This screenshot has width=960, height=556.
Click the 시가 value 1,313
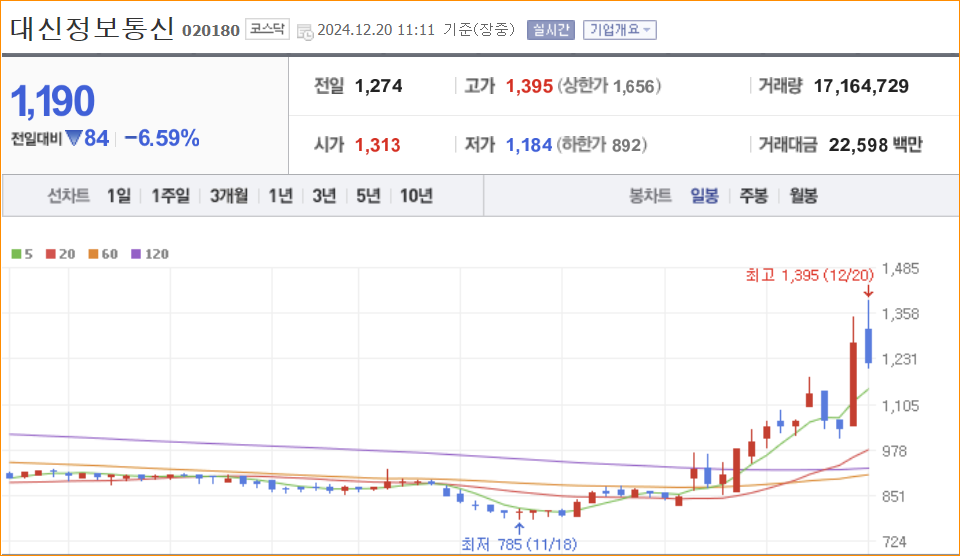(378, 145)
